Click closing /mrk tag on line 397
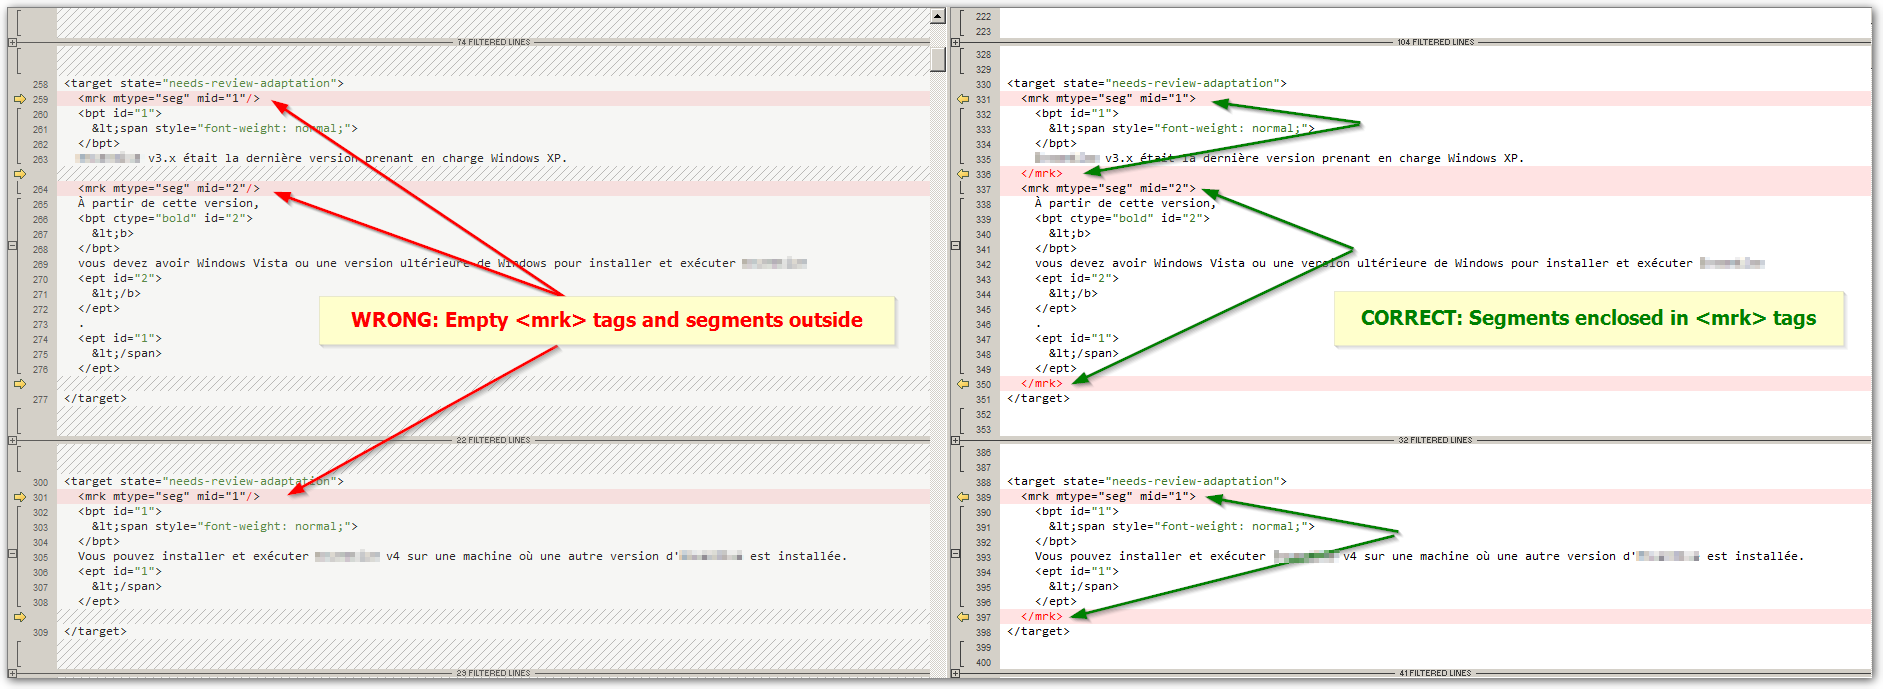 [1042, 617]
